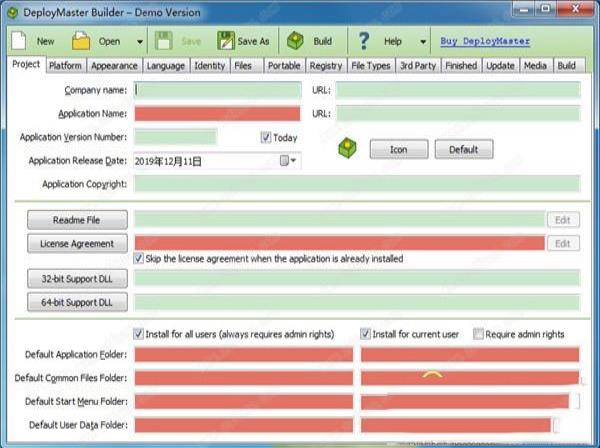
Task: Click the 64-bit Support DLL path field
Action: pos(357,302)
